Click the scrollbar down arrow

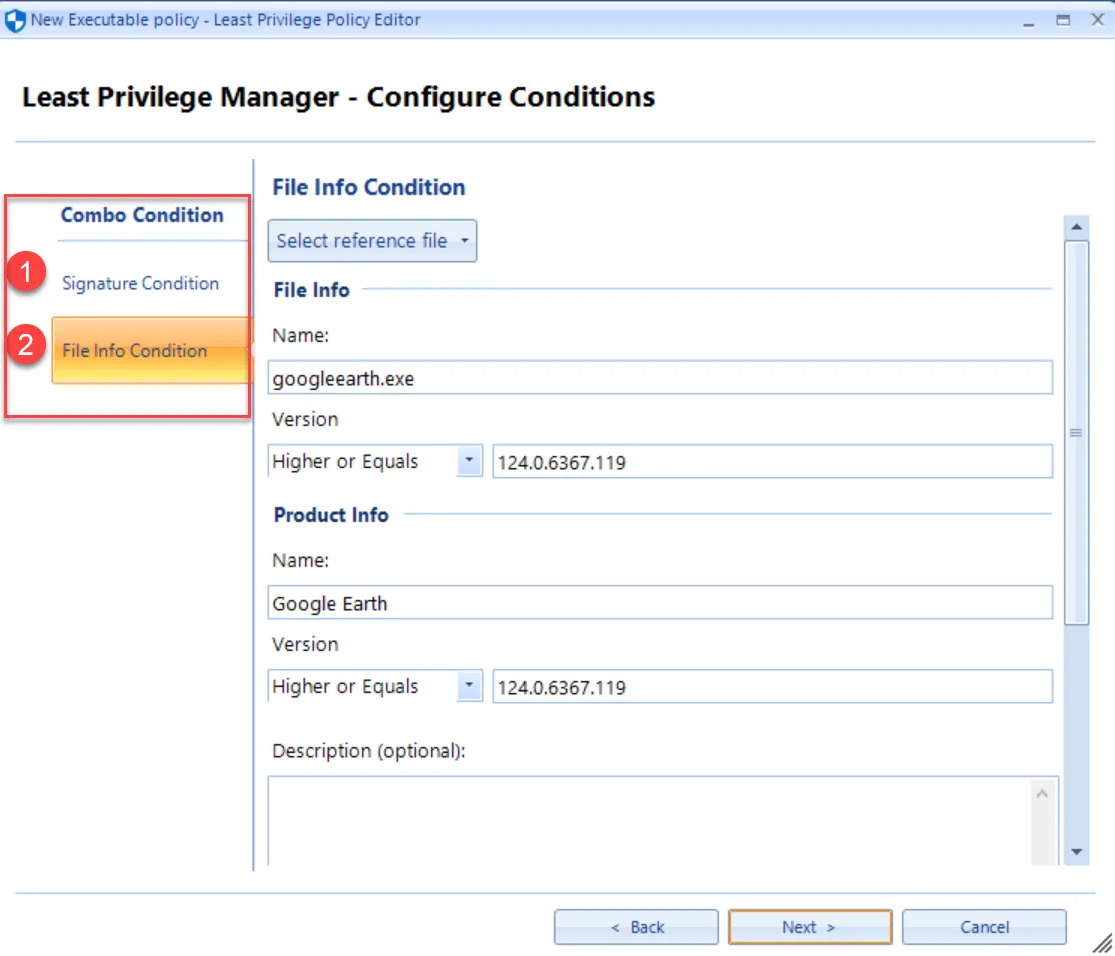1077,852
